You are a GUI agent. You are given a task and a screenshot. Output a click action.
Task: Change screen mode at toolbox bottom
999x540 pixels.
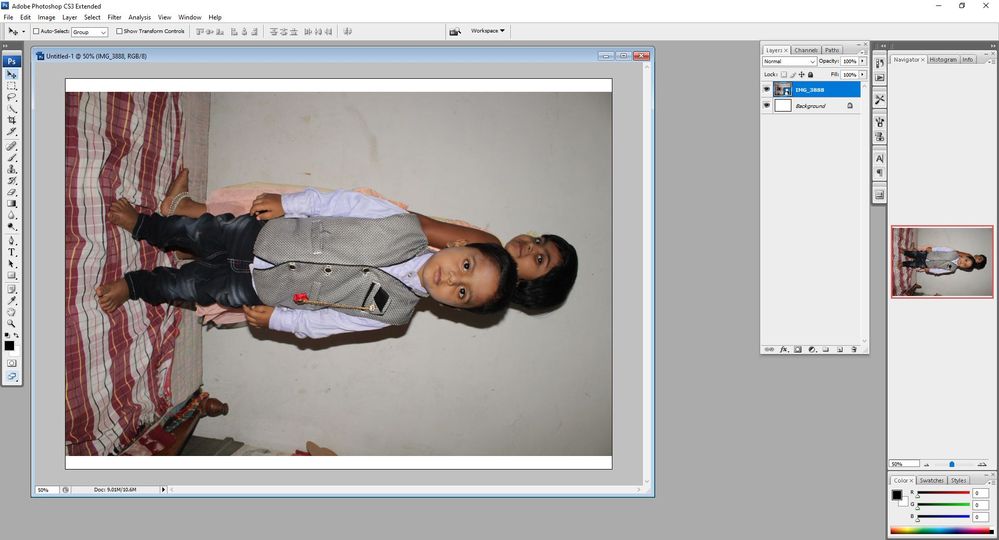11,376
